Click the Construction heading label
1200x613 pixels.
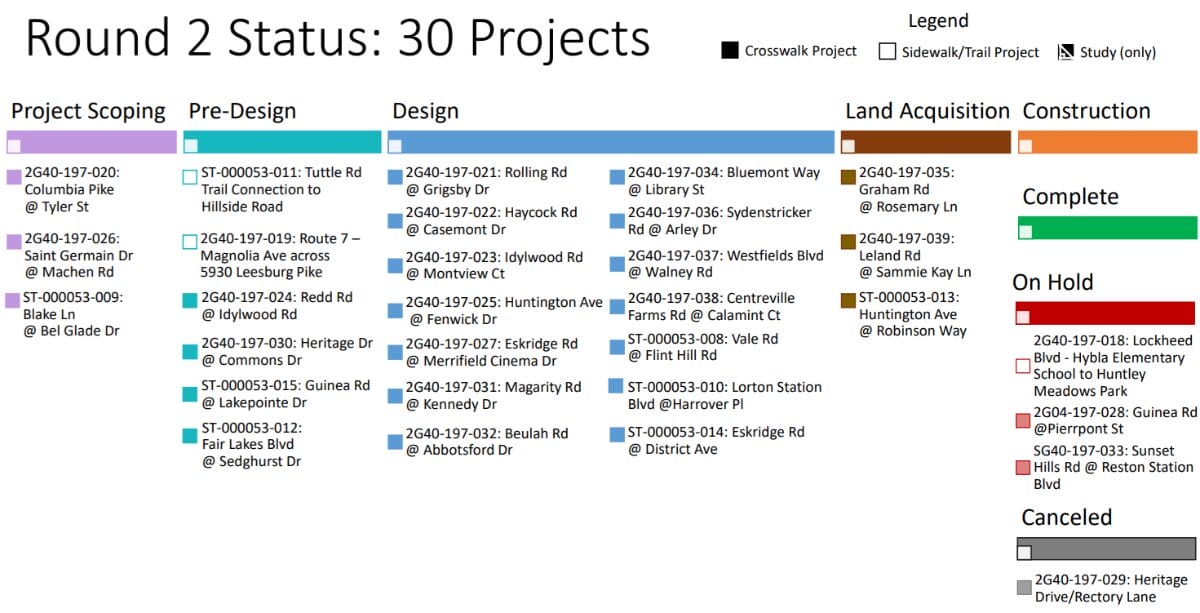1086,111
